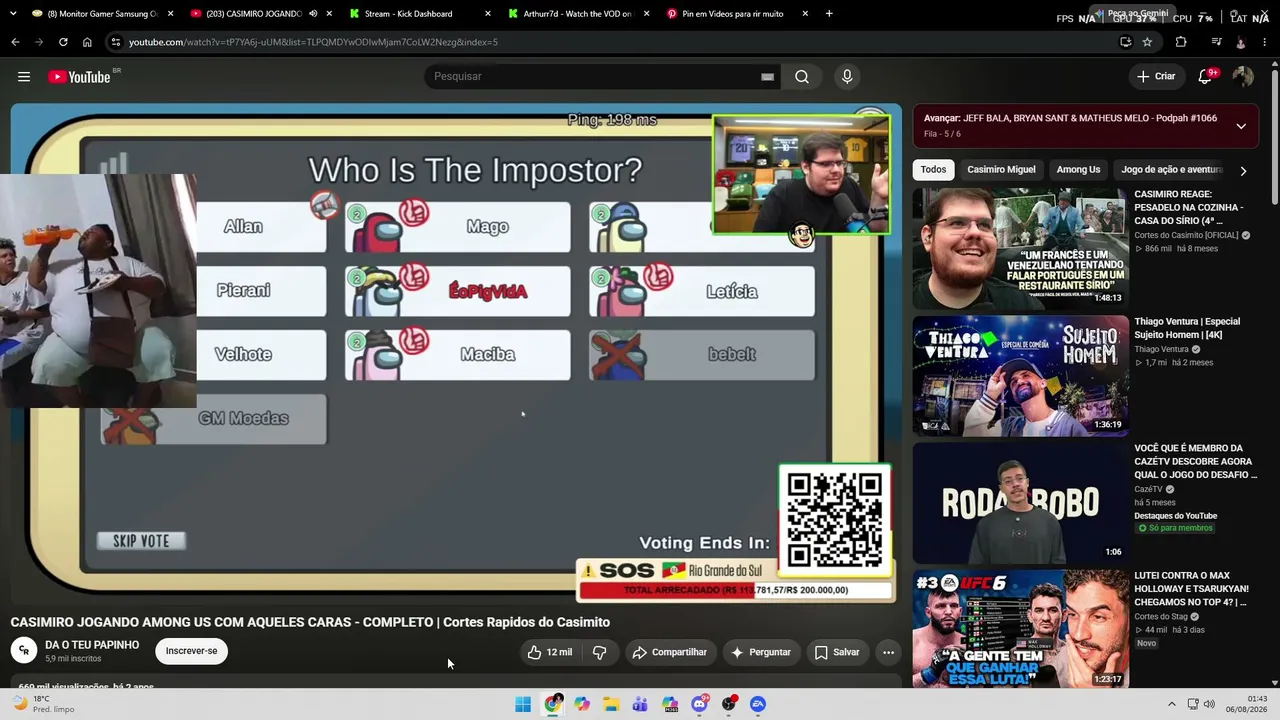1280x720 pixels.
Task: Like the video with thumbs up
Action: tap(550, 652)
